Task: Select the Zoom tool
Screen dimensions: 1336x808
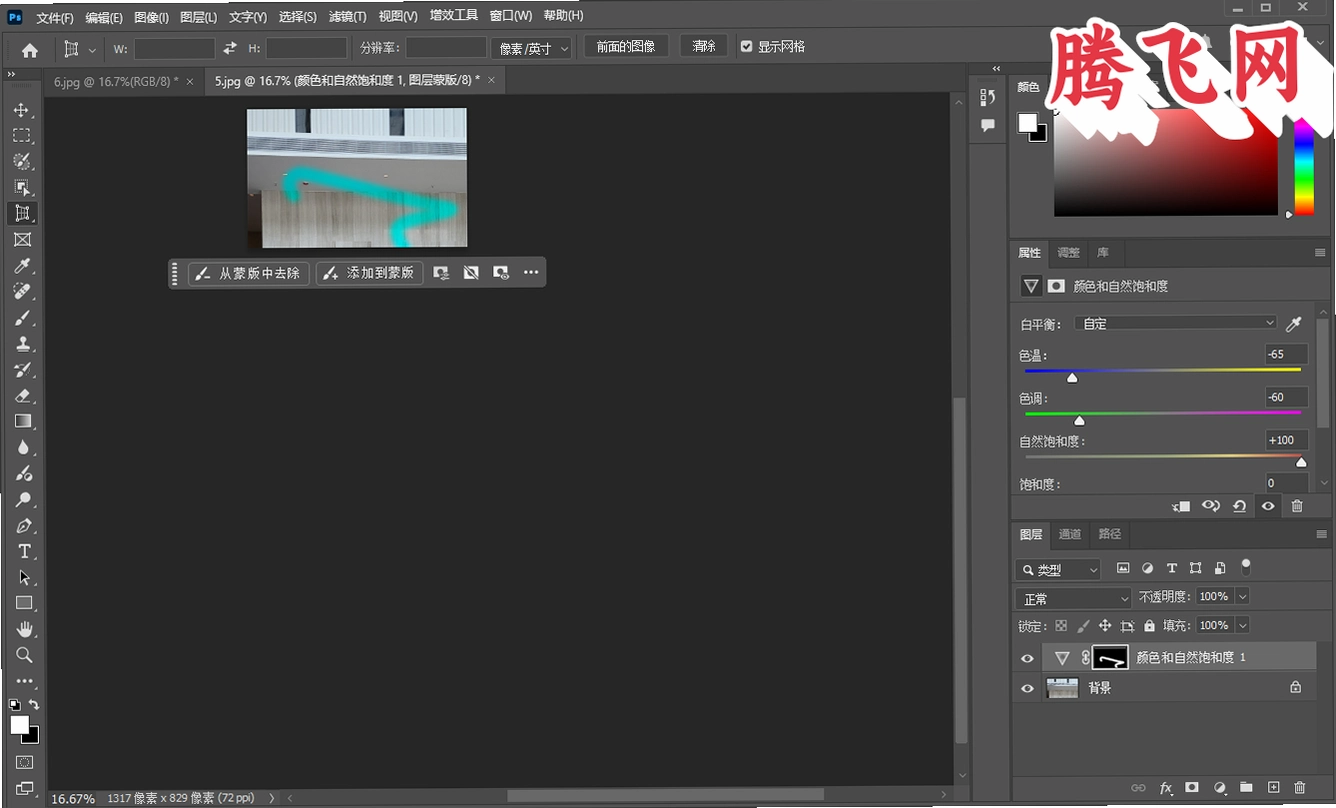Action: point(22,655)
